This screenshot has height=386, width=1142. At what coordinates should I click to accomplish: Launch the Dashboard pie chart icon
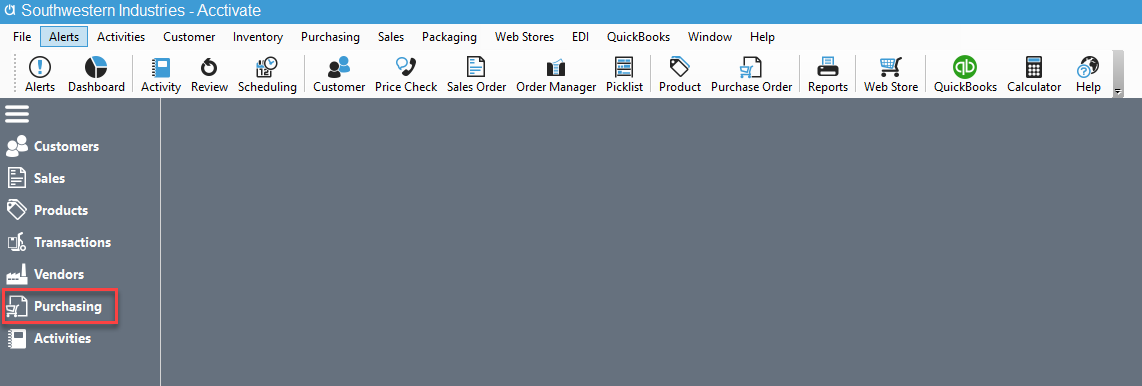point(96,75)
